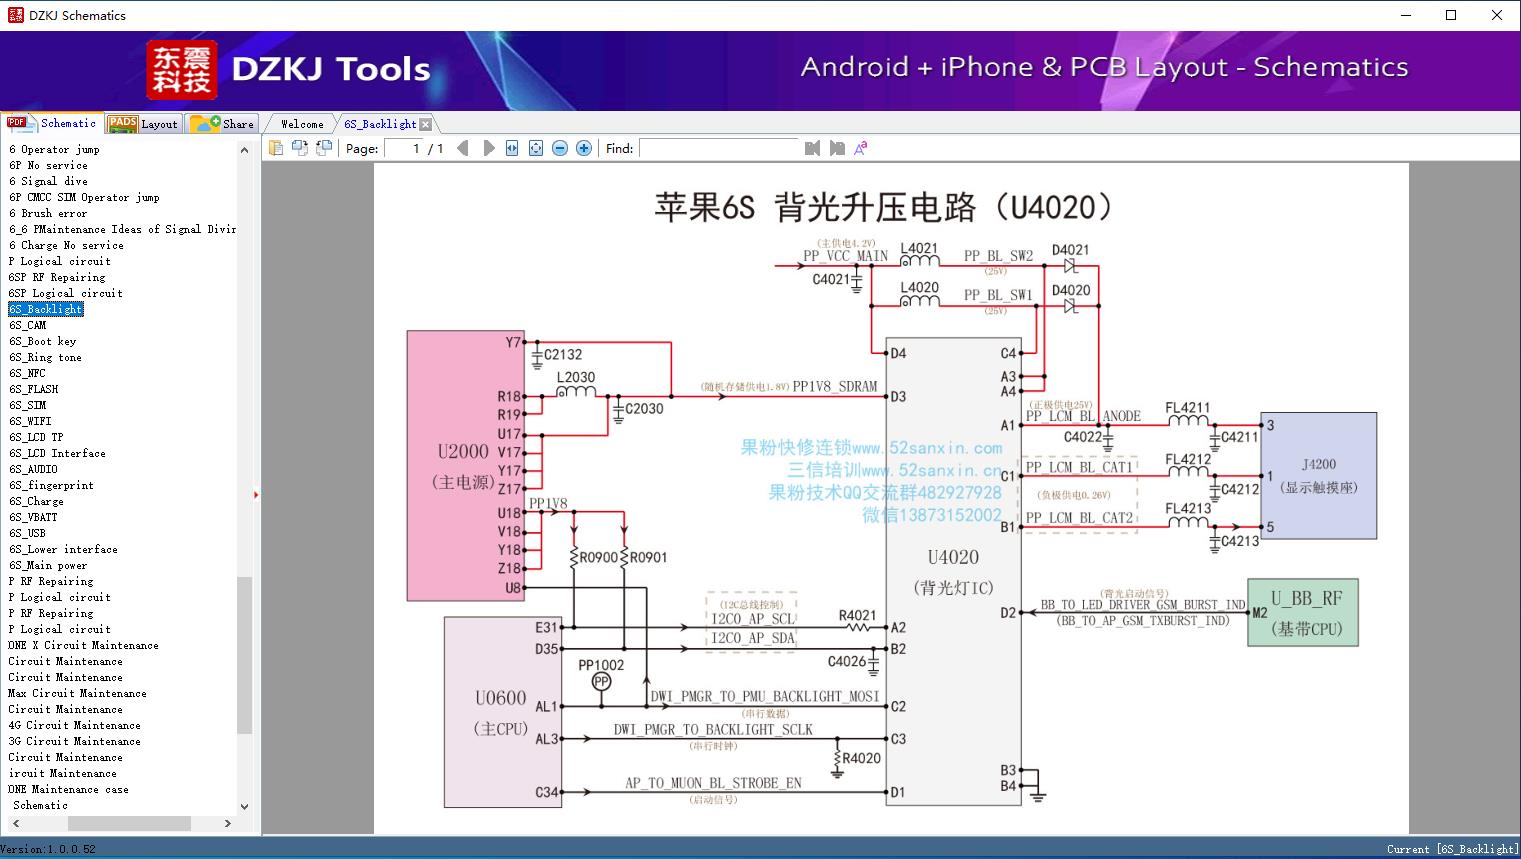Open '6S_Main power' schematic
The width and height of the screenshot is (1521, 859).
point(48,565)
